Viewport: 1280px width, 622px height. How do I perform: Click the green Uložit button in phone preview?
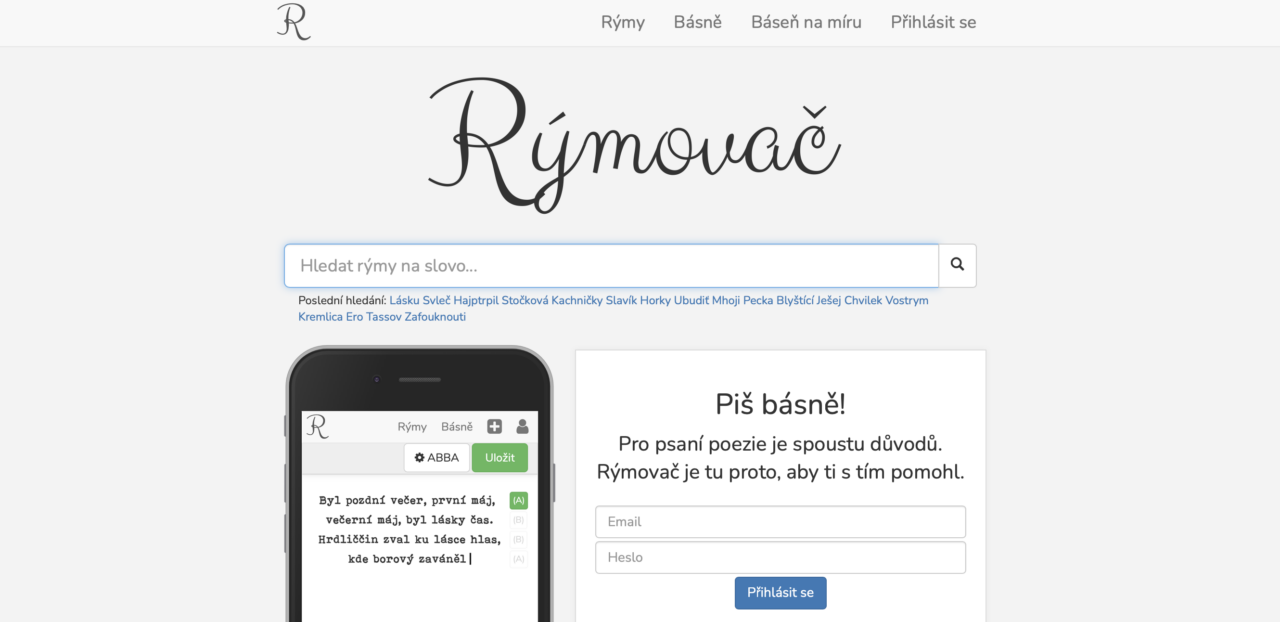pyautogui.click(x=499, y=457)
